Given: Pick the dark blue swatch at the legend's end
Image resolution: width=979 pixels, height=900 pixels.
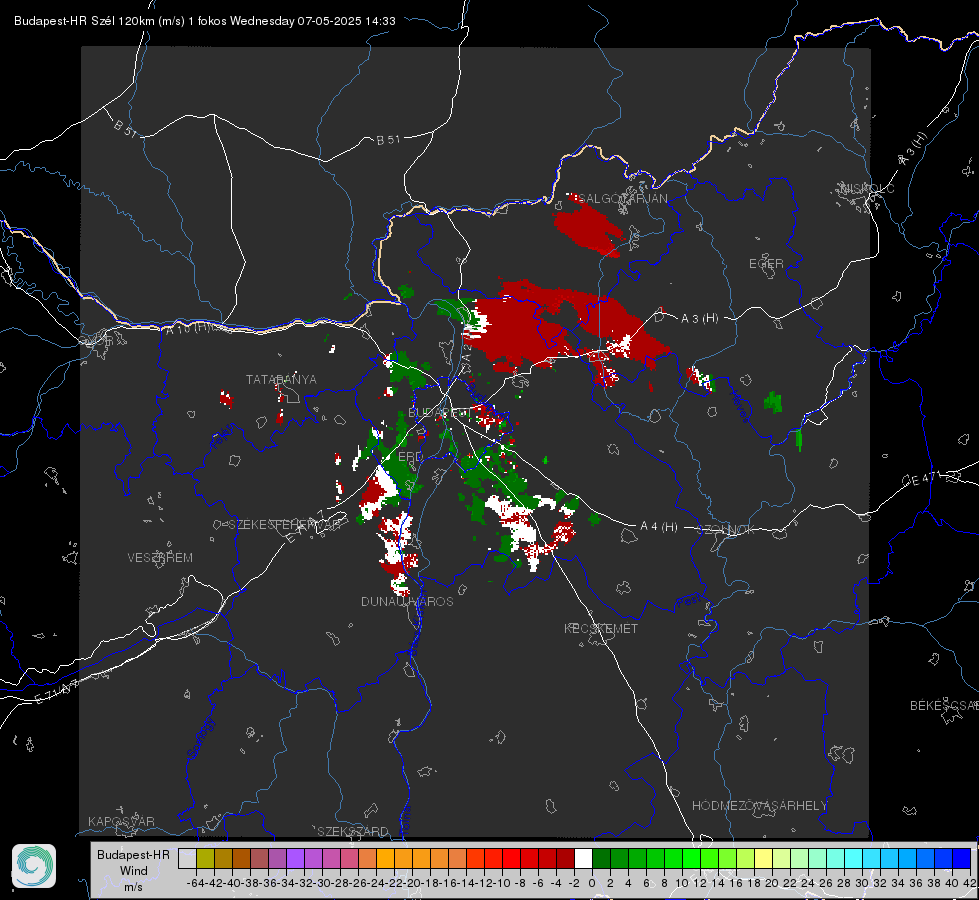Looking at the screenshot, I should pyautogui.click(x=962, y=859).
